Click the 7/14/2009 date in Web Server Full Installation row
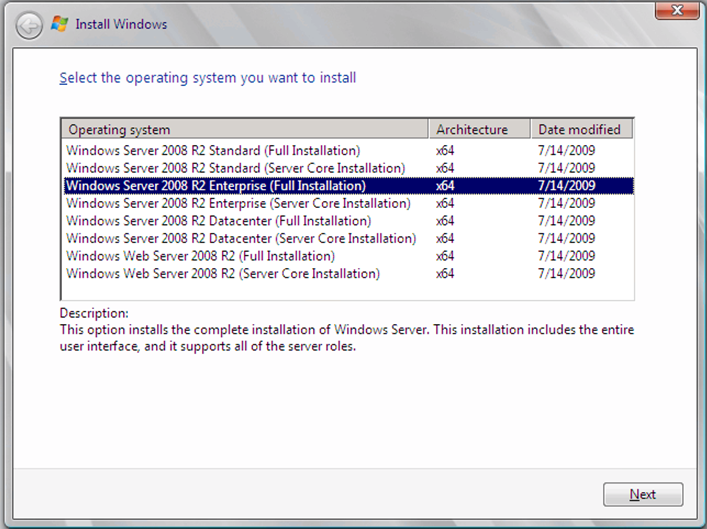The image size is (707, 529). [x=566, y=256]
